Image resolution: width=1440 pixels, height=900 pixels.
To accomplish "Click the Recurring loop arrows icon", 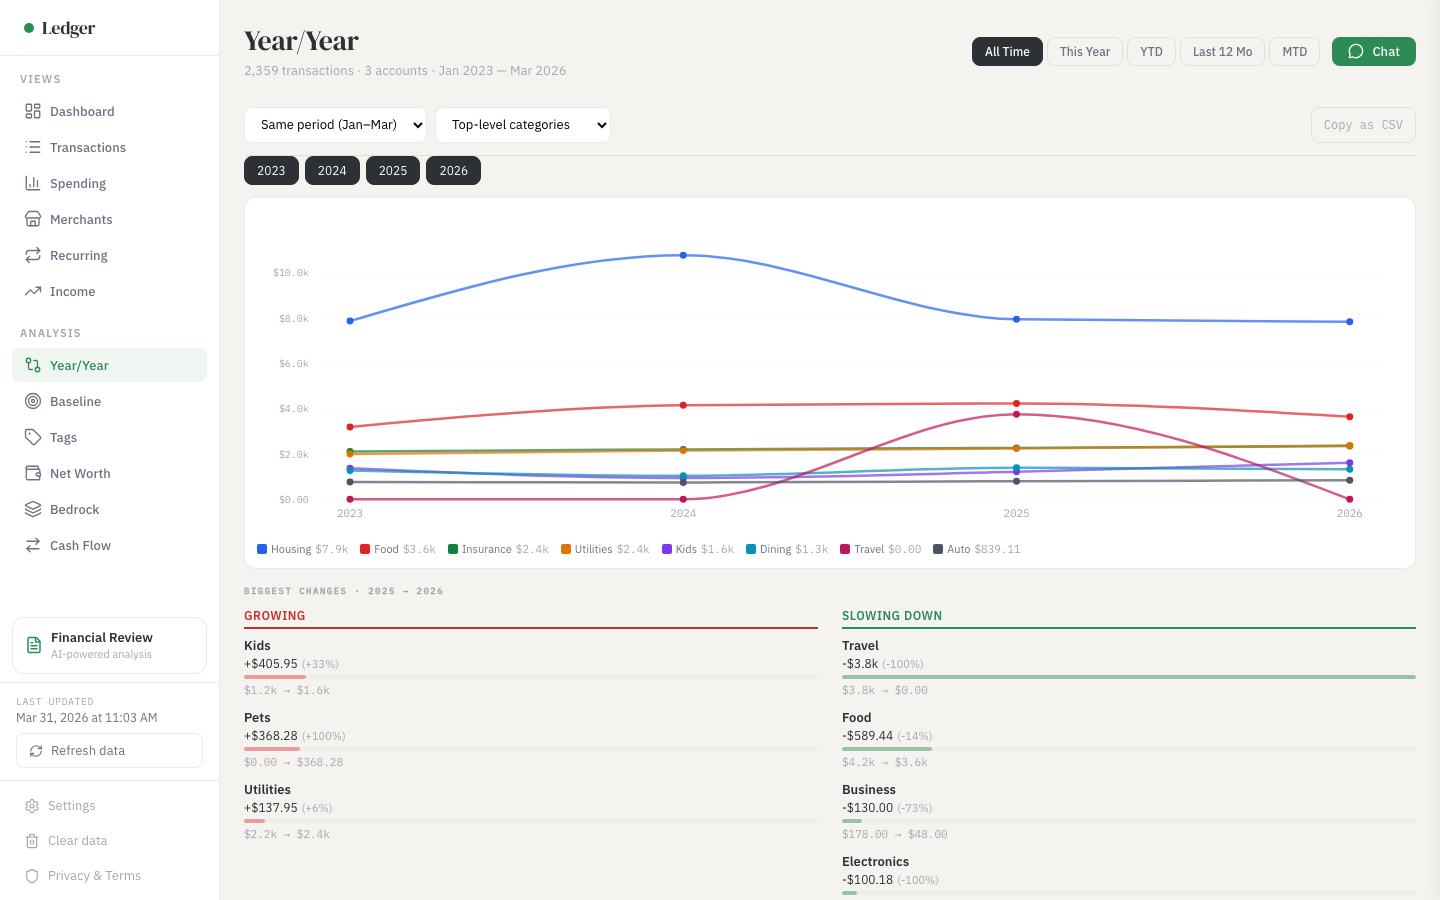I will coord(33,255).
